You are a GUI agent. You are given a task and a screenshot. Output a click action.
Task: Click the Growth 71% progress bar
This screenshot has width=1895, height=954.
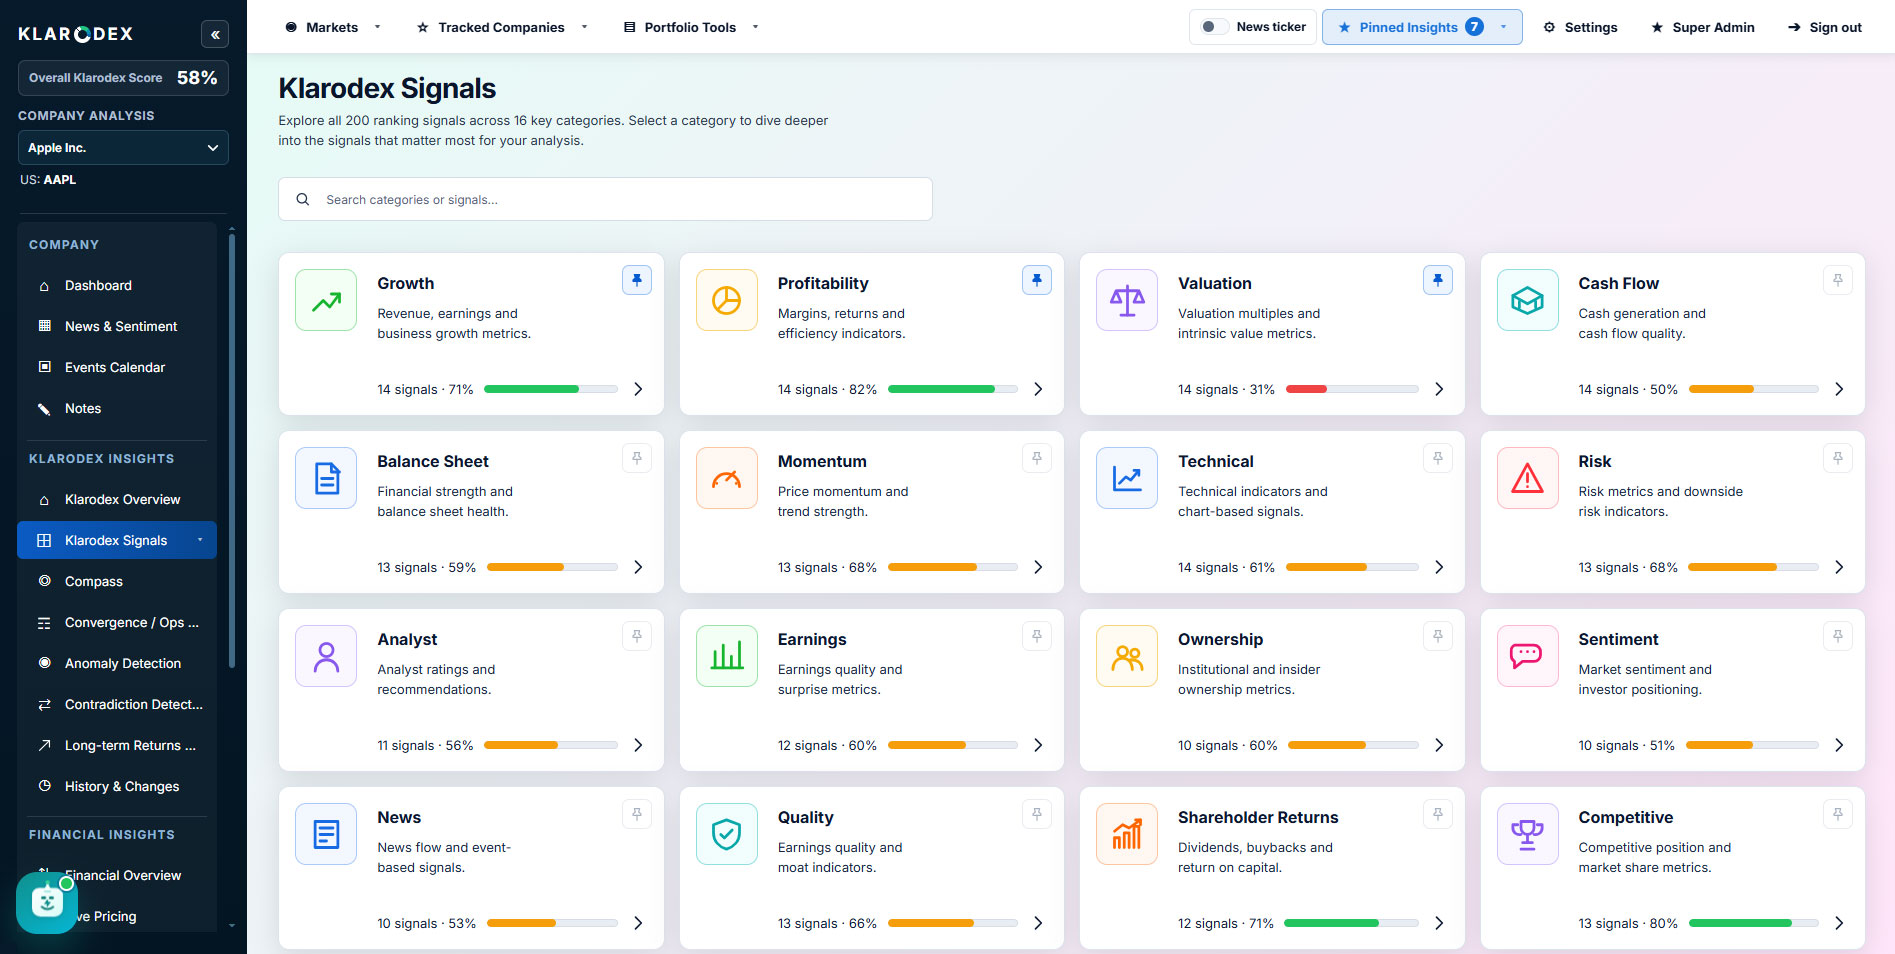click(550, 389)
